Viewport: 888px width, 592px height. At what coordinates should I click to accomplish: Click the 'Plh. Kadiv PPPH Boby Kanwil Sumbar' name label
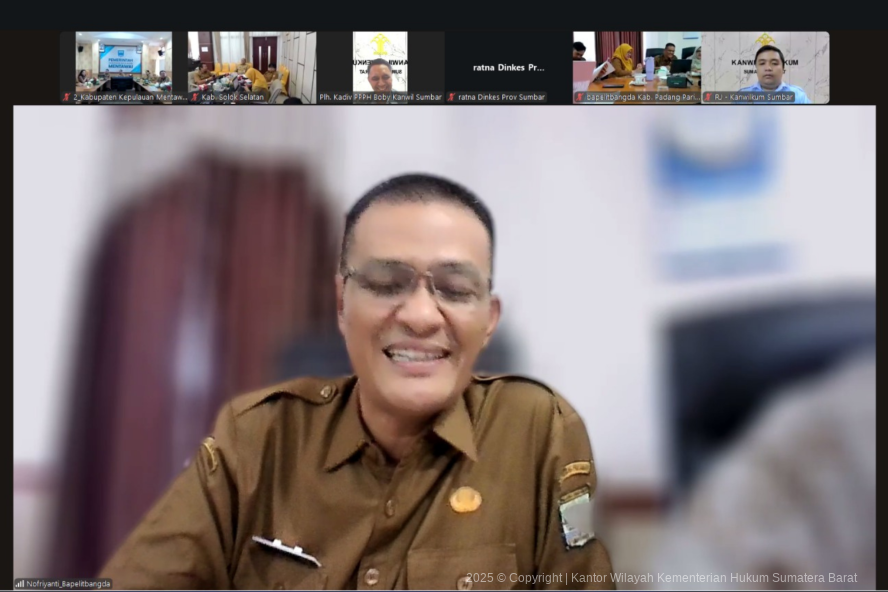tap(381, 98)
